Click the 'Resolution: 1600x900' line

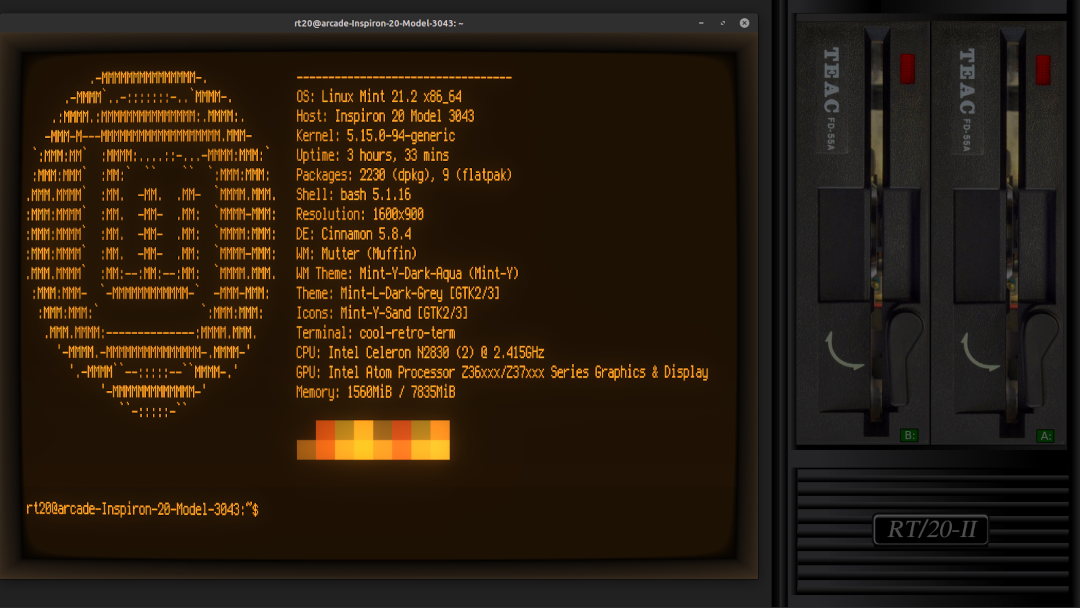click(360, 214)
